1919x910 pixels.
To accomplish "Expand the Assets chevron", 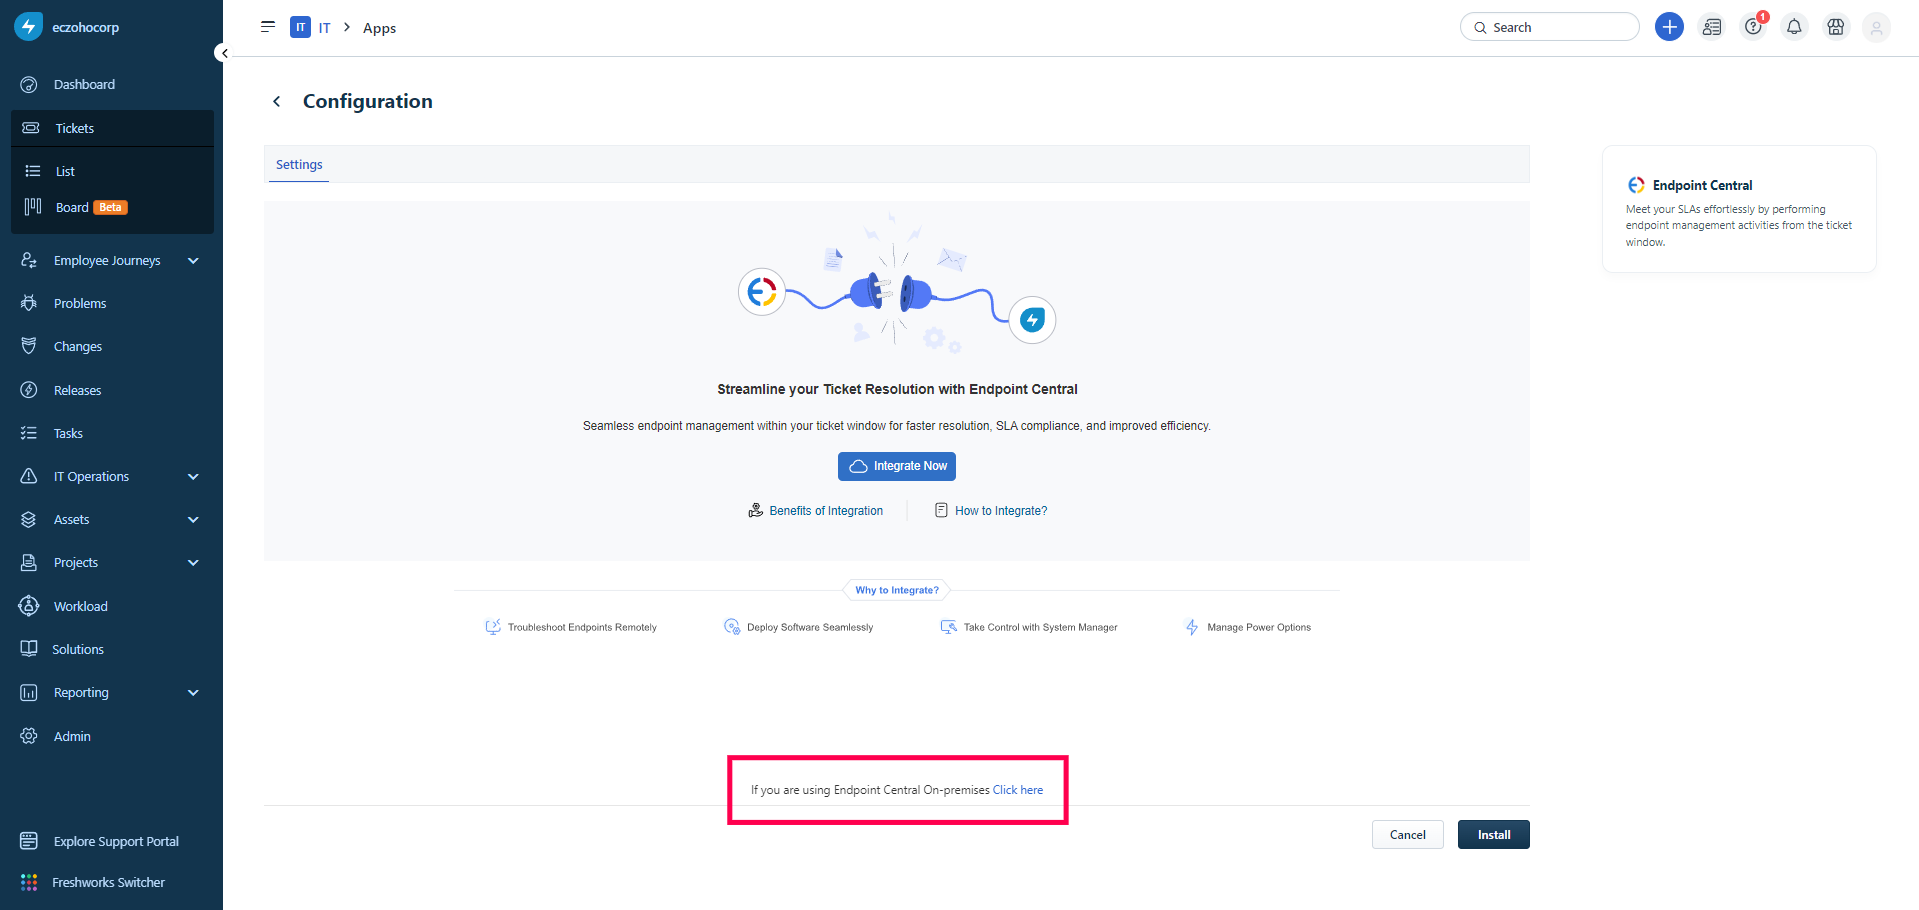I will point(193,520).
